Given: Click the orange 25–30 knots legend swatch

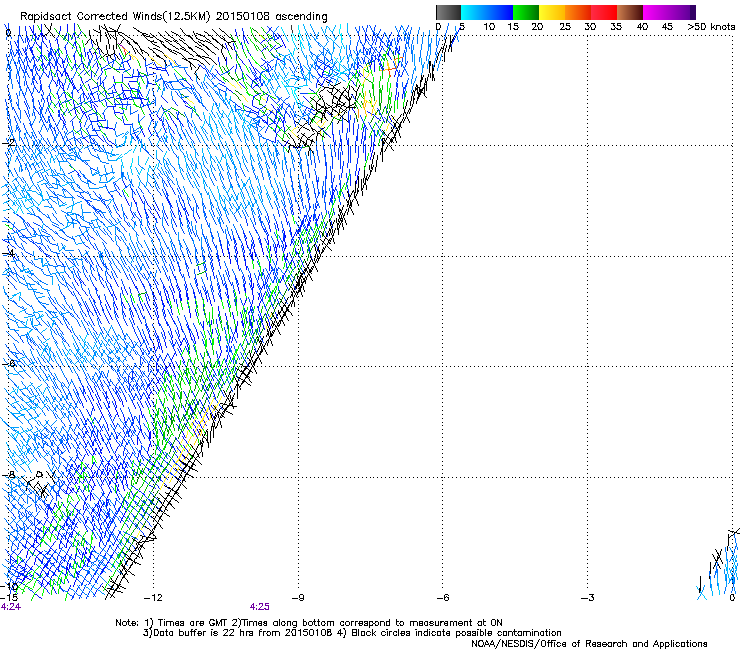Looking at the screenshot, I should tap(578, 12).
